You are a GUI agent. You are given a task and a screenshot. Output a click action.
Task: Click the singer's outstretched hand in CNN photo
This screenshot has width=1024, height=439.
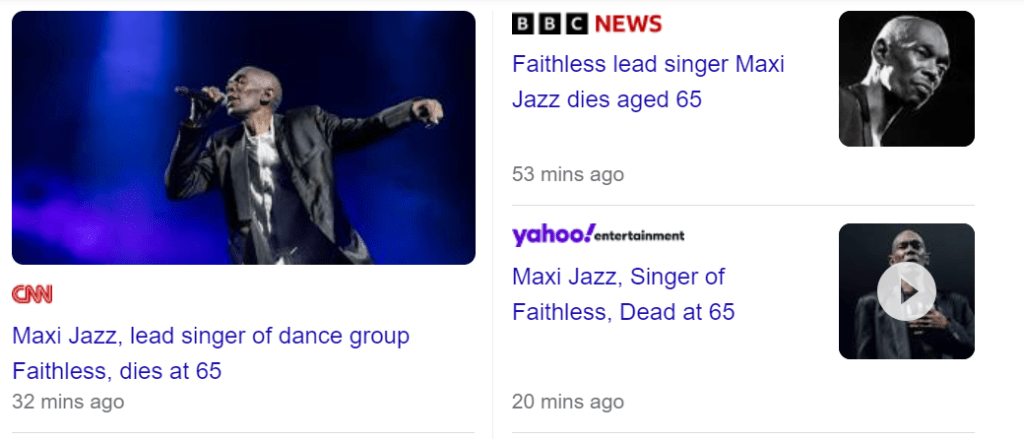(428, 108)
